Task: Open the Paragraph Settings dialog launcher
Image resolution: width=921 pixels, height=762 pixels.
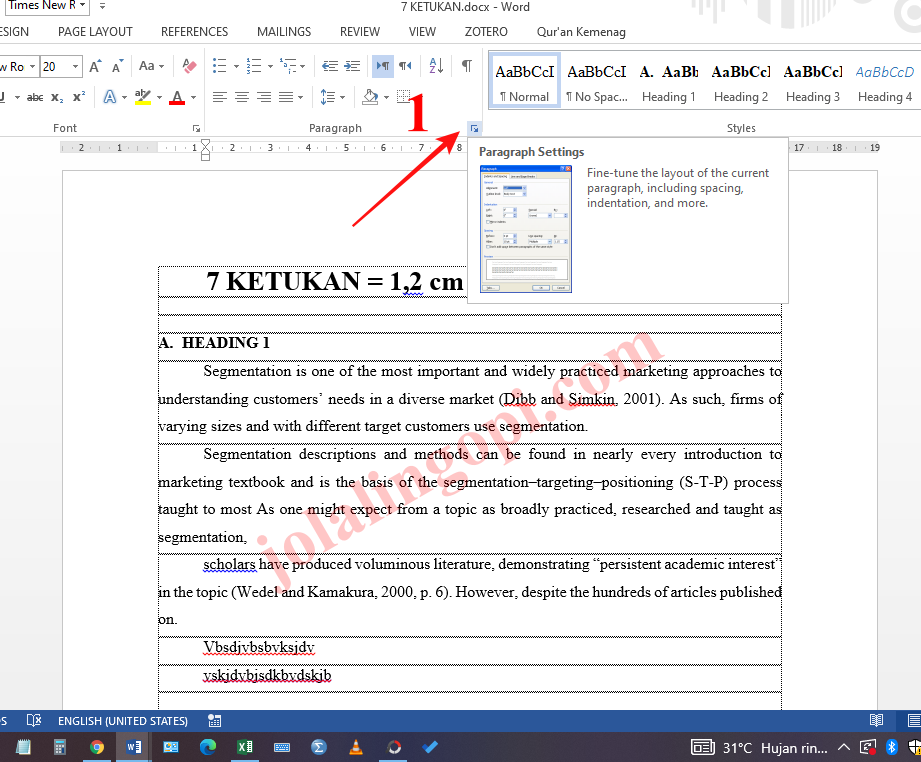Action: 474,128
